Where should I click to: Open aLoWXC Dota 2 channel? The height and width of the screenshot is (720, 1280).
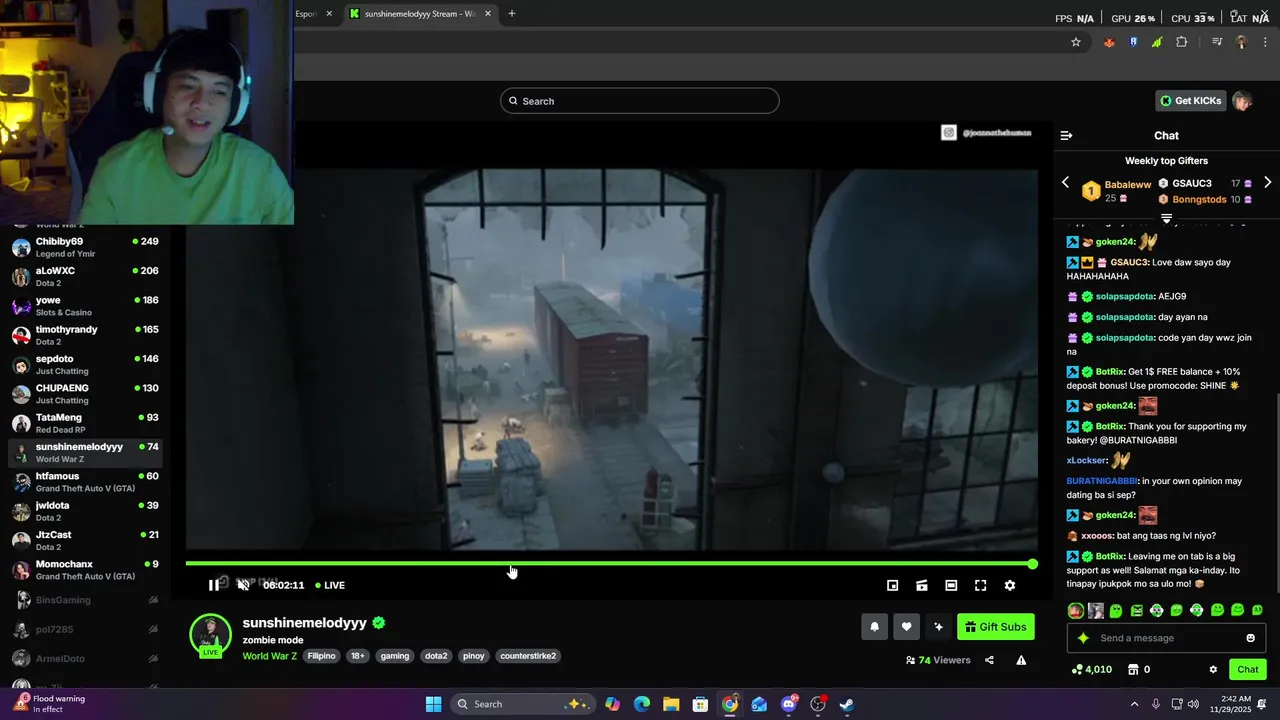(x=85, y=277)
